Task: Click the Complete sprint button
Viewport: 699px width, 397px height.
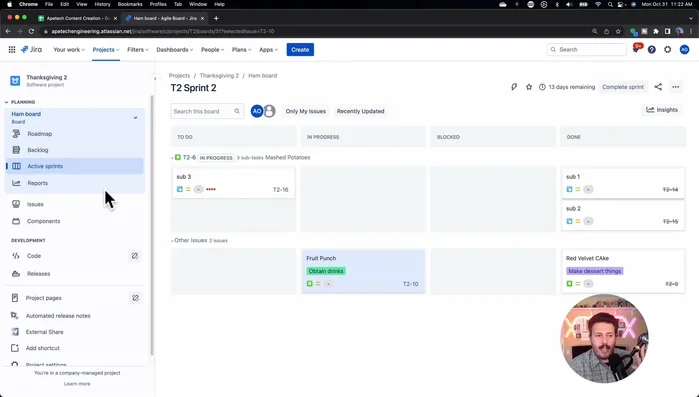Action: point(623,87)
